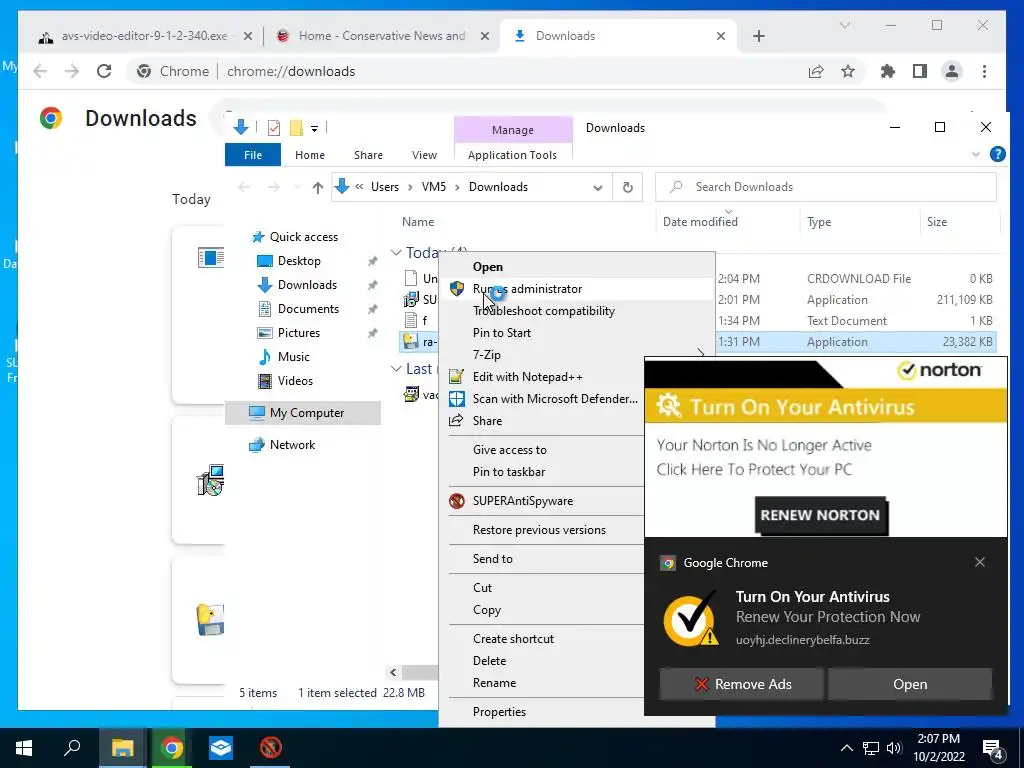
Task: Click RENEW NORTON button
Action: point(820,515)
